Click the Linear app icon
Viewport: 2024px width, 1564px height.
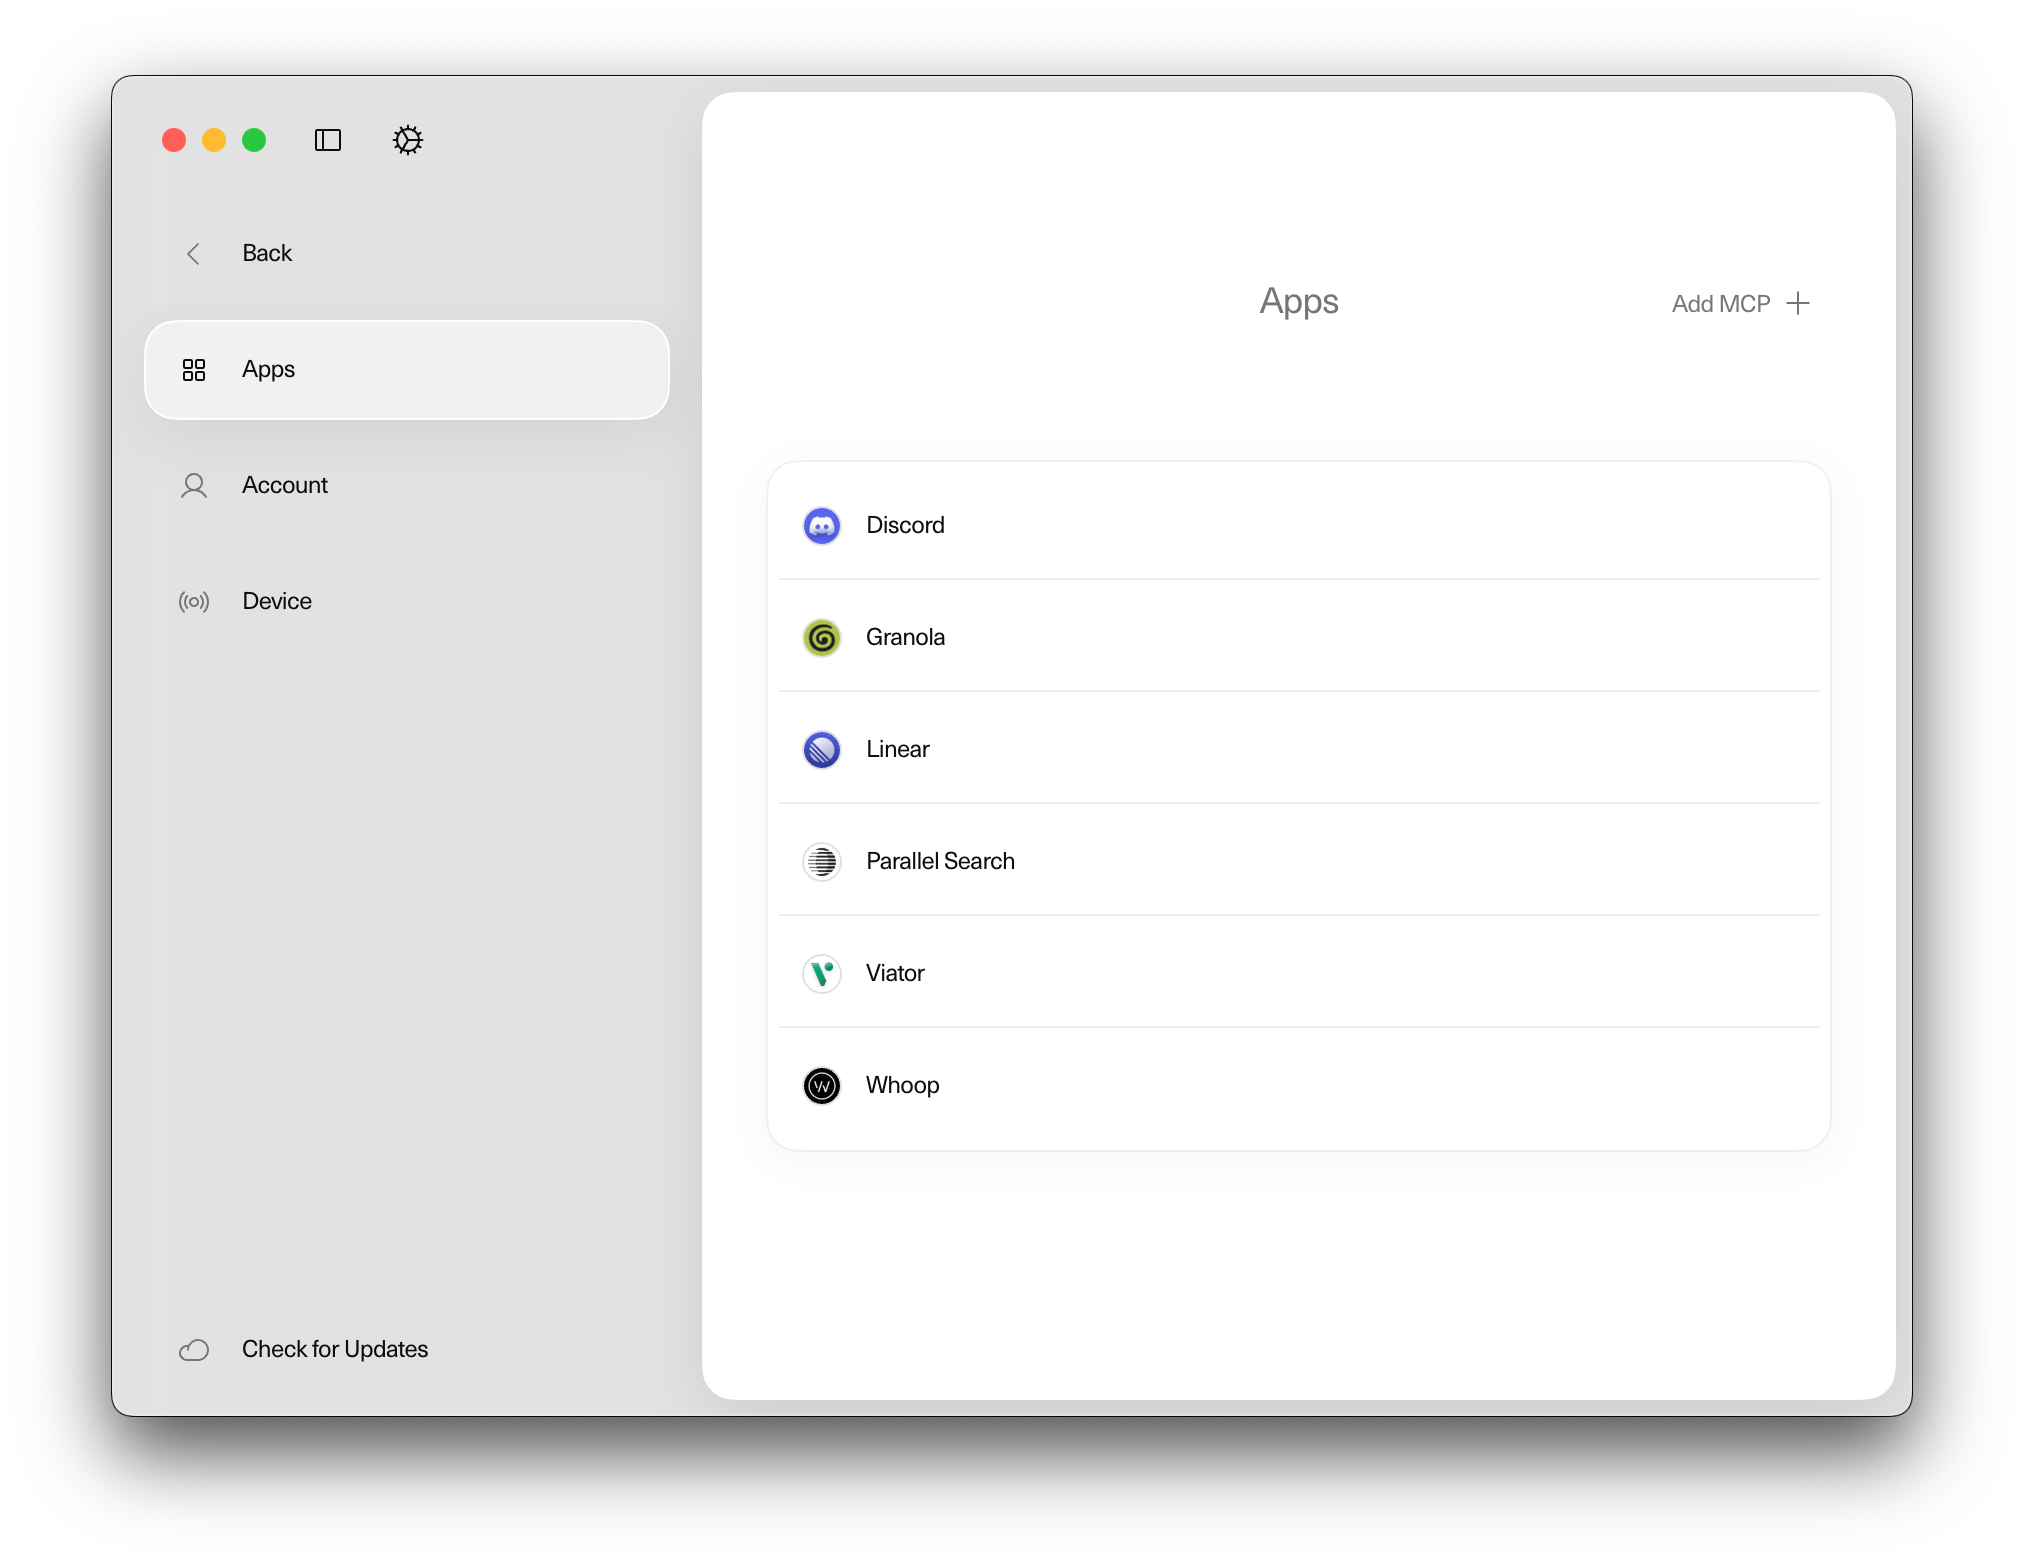tap(822, 750)
